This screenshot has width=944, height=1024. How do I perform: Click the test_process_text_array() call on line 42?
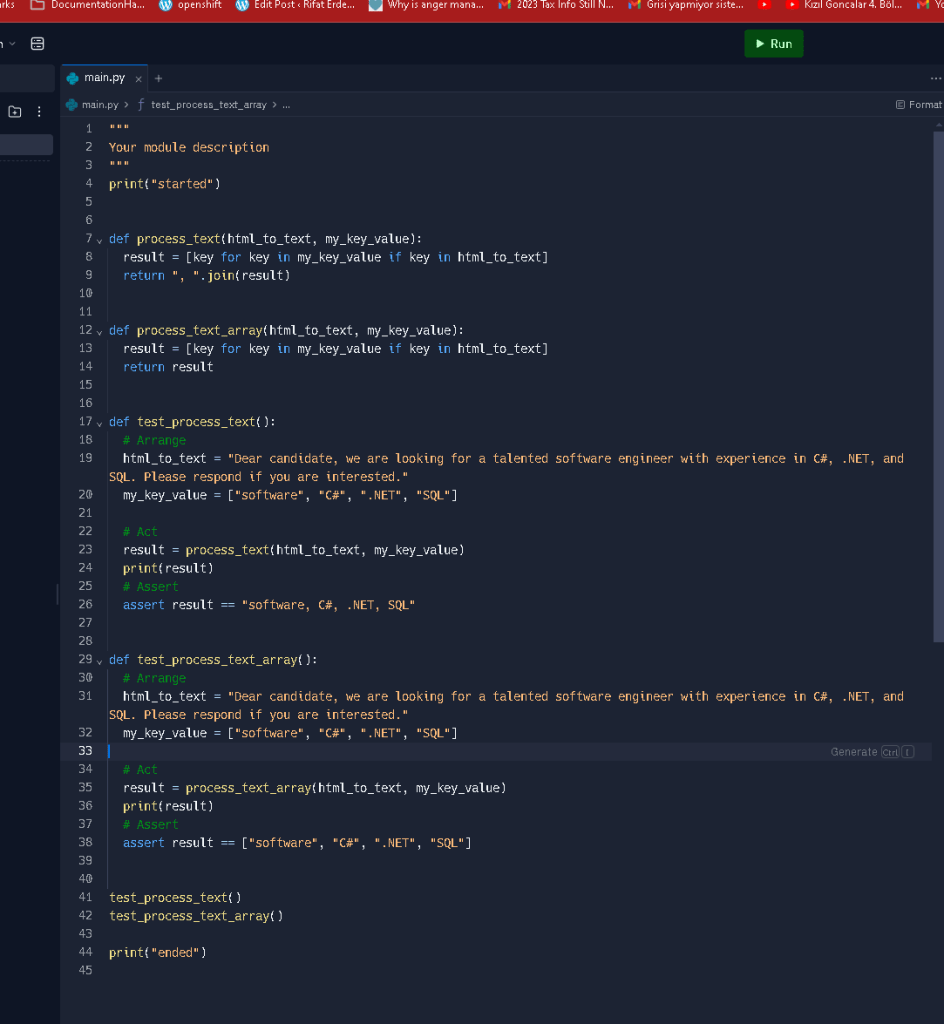pos(196,916)
